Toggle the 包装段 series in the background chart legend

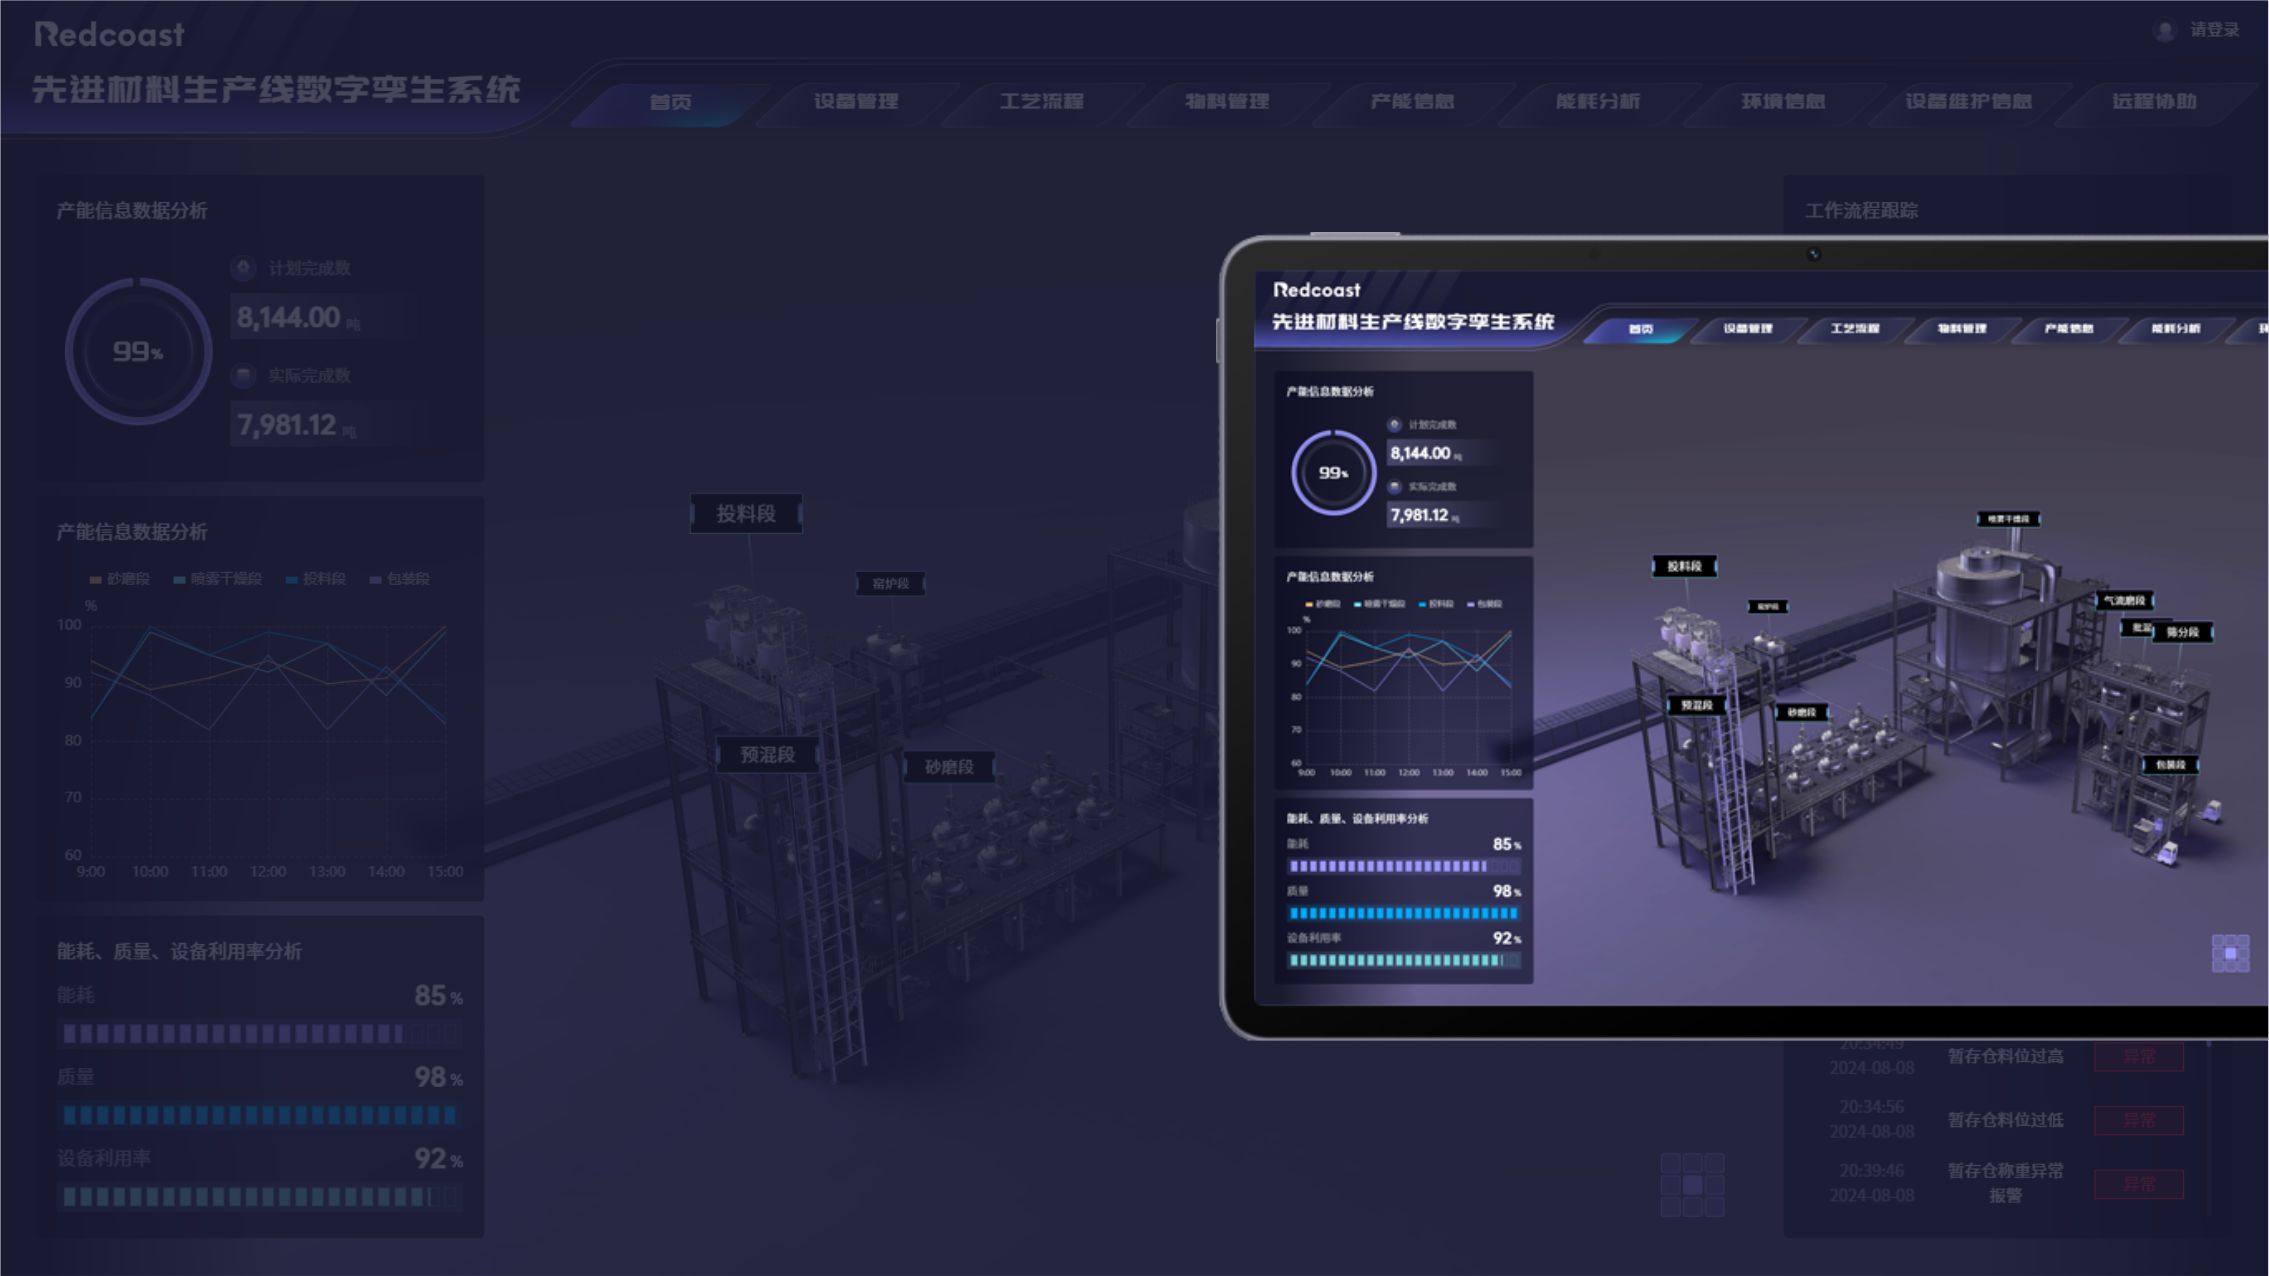[400, 579]
